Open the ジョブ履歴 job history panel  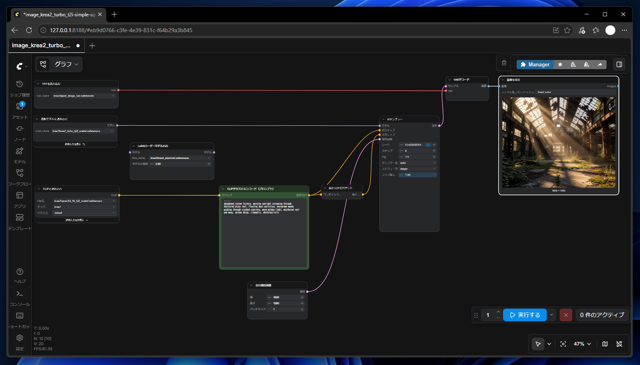pyautogui.click(x=20, y=88)
